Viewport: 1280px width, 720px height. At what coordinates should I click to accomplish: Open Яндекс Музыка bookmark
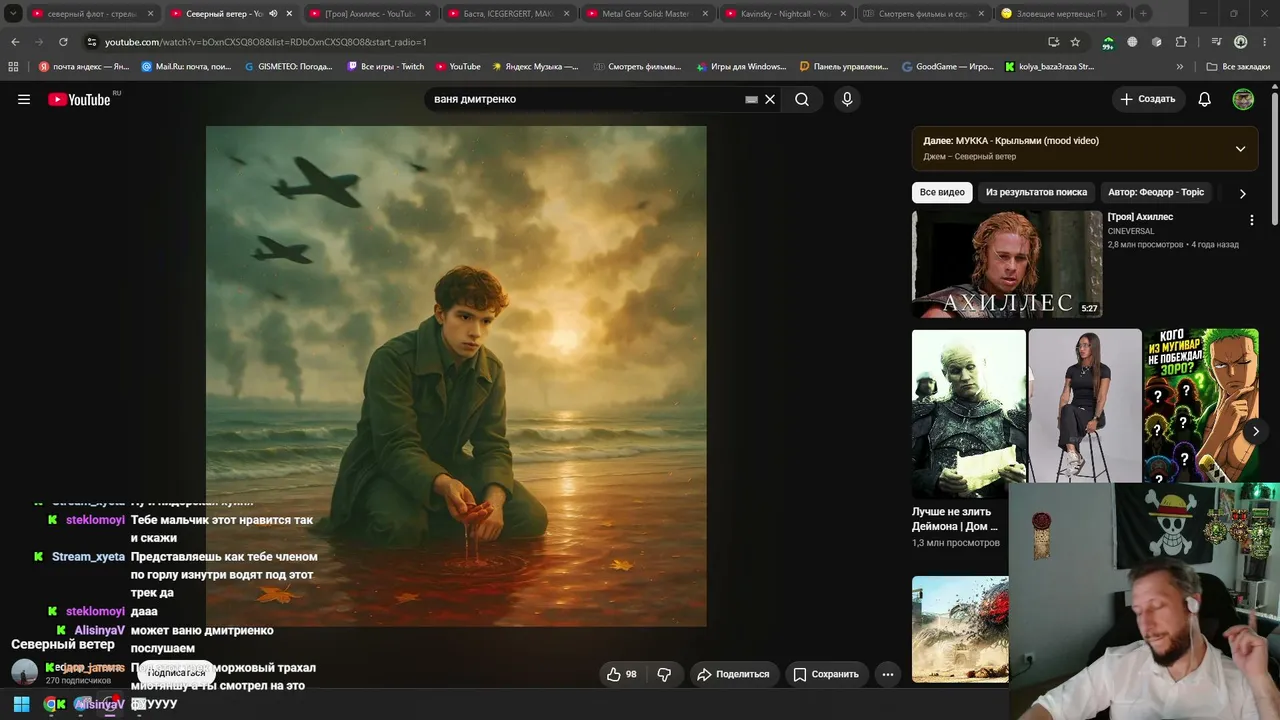point(535,67)
